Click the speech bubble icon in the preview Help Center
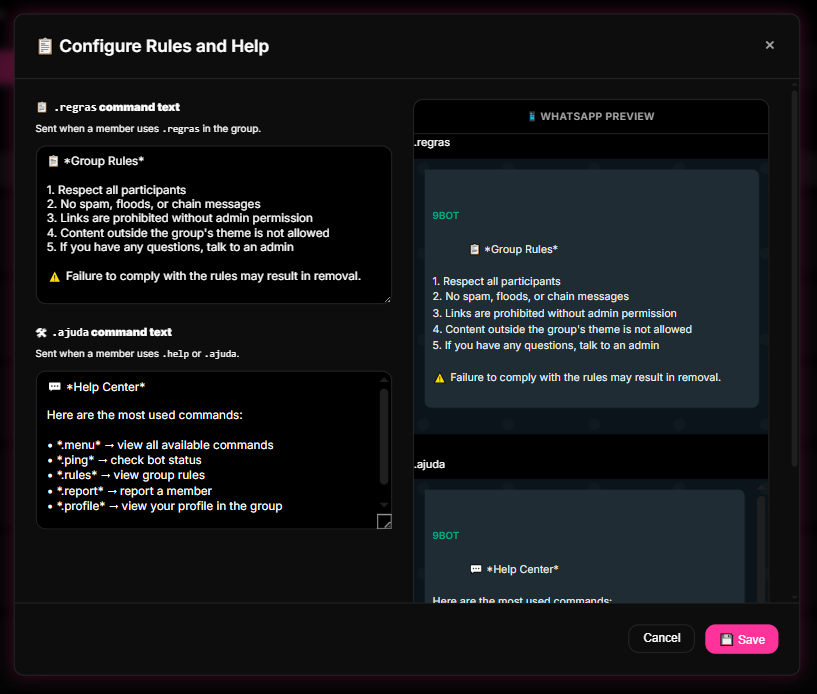This screenshot has width=817, height=694. pyautogui.click(x=476, y=569)
